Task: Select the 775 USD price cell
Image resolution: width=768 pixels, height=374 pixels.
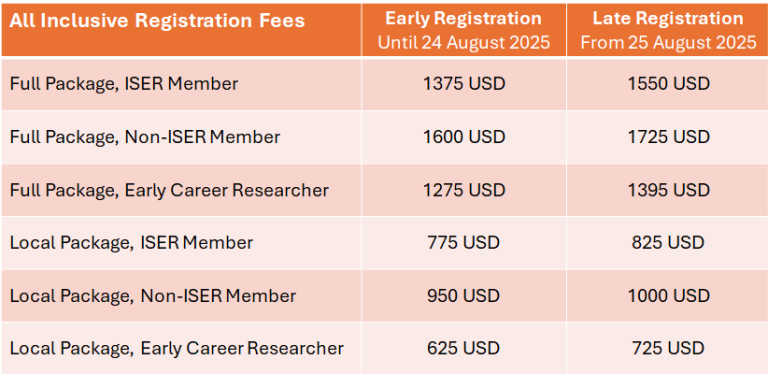Action: [463, 242]
